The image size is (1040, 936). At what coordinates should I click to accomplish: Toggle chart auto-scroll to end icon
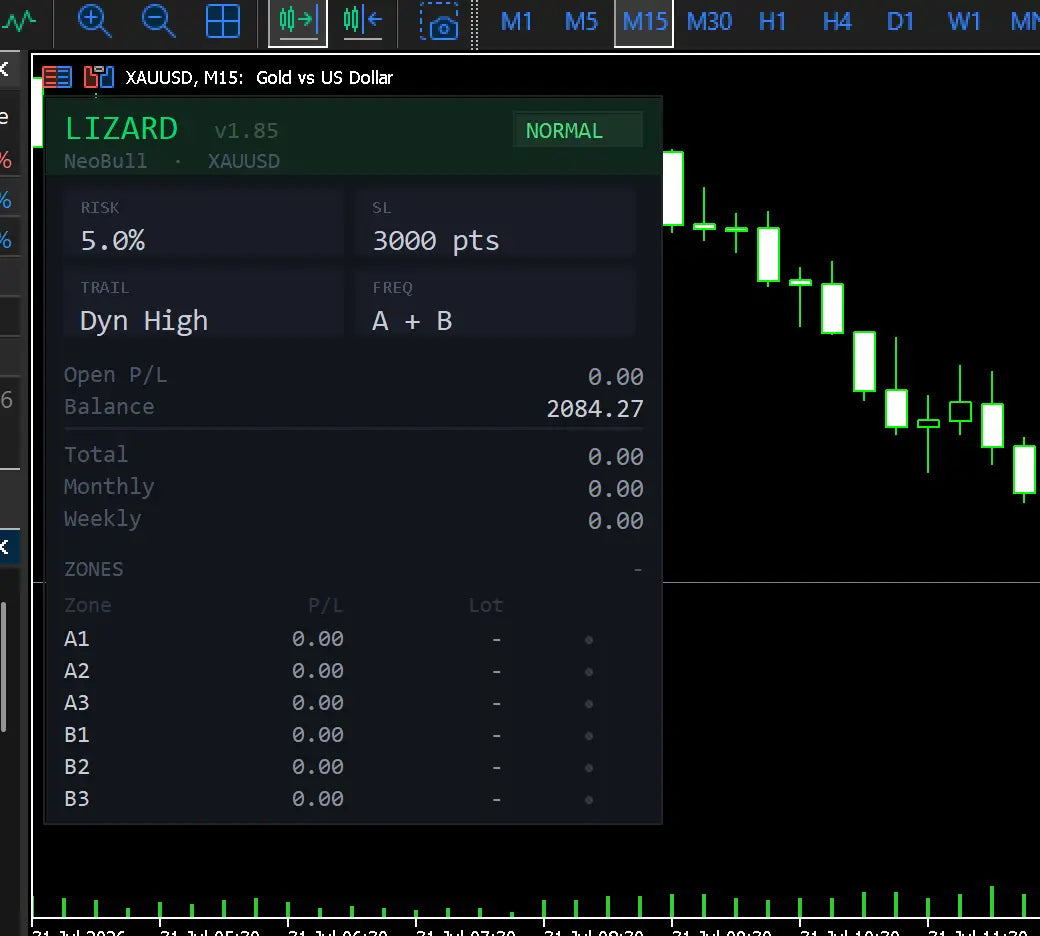click(x=298, y=22)
